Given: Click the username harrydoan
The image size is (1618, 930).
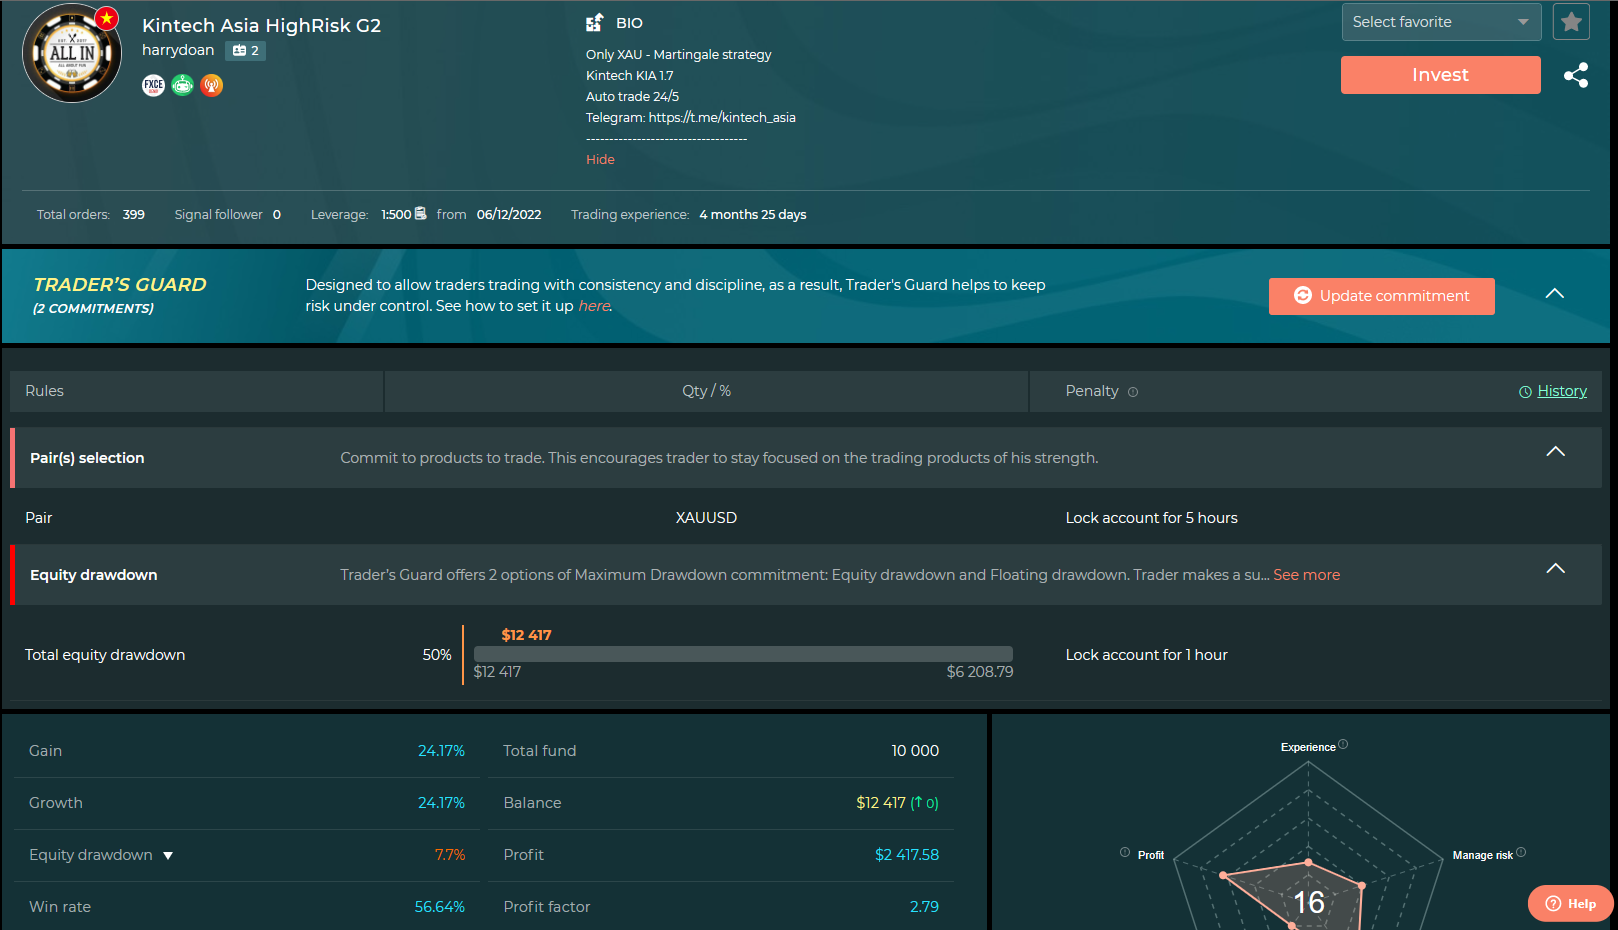Looking at the screenshot, I should [178, 50].
